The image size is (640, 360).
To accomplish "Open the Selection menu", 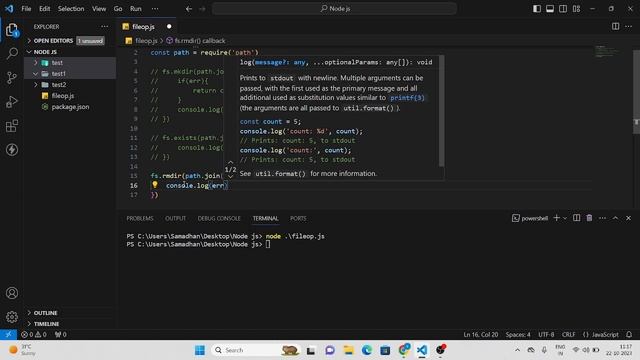I will 71,9.
